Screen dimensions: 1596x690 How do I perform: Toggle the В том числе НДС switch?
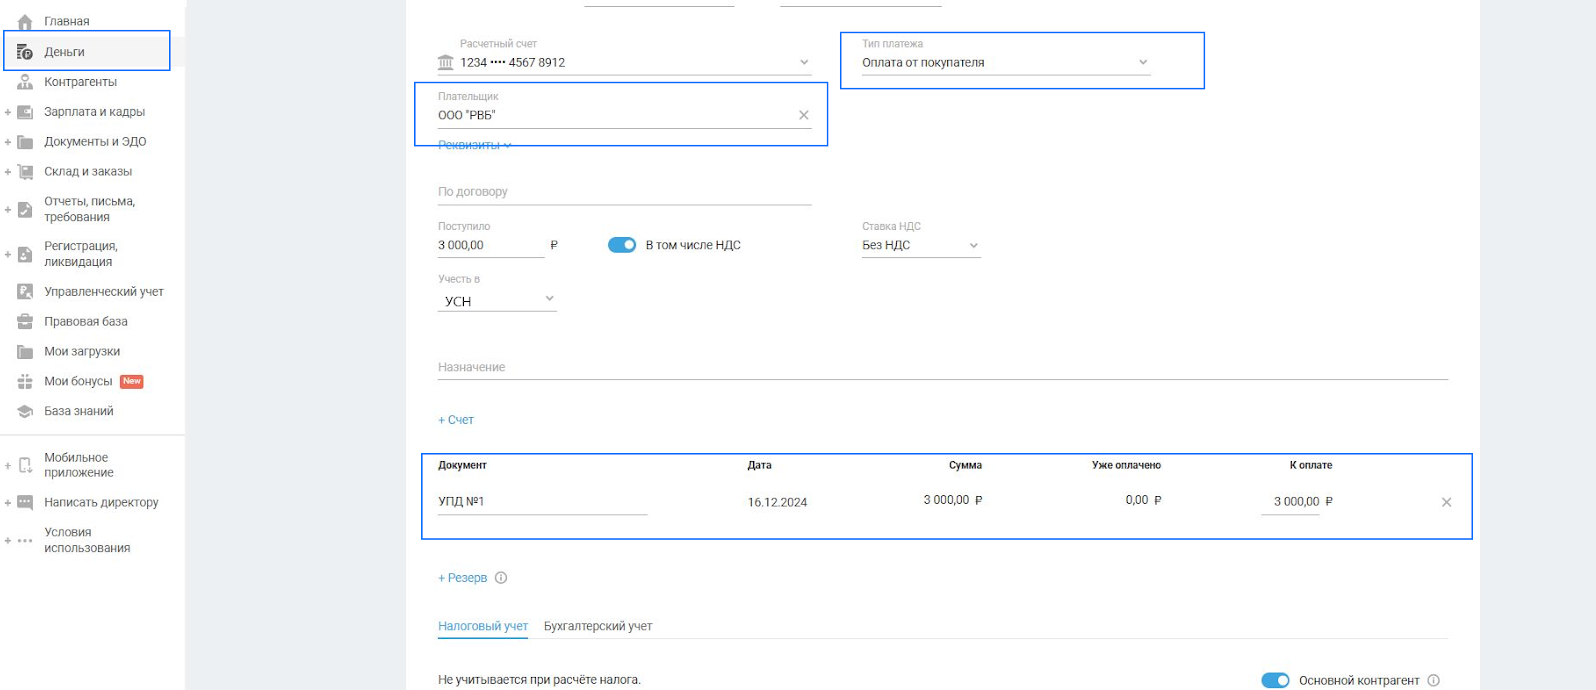622,245
